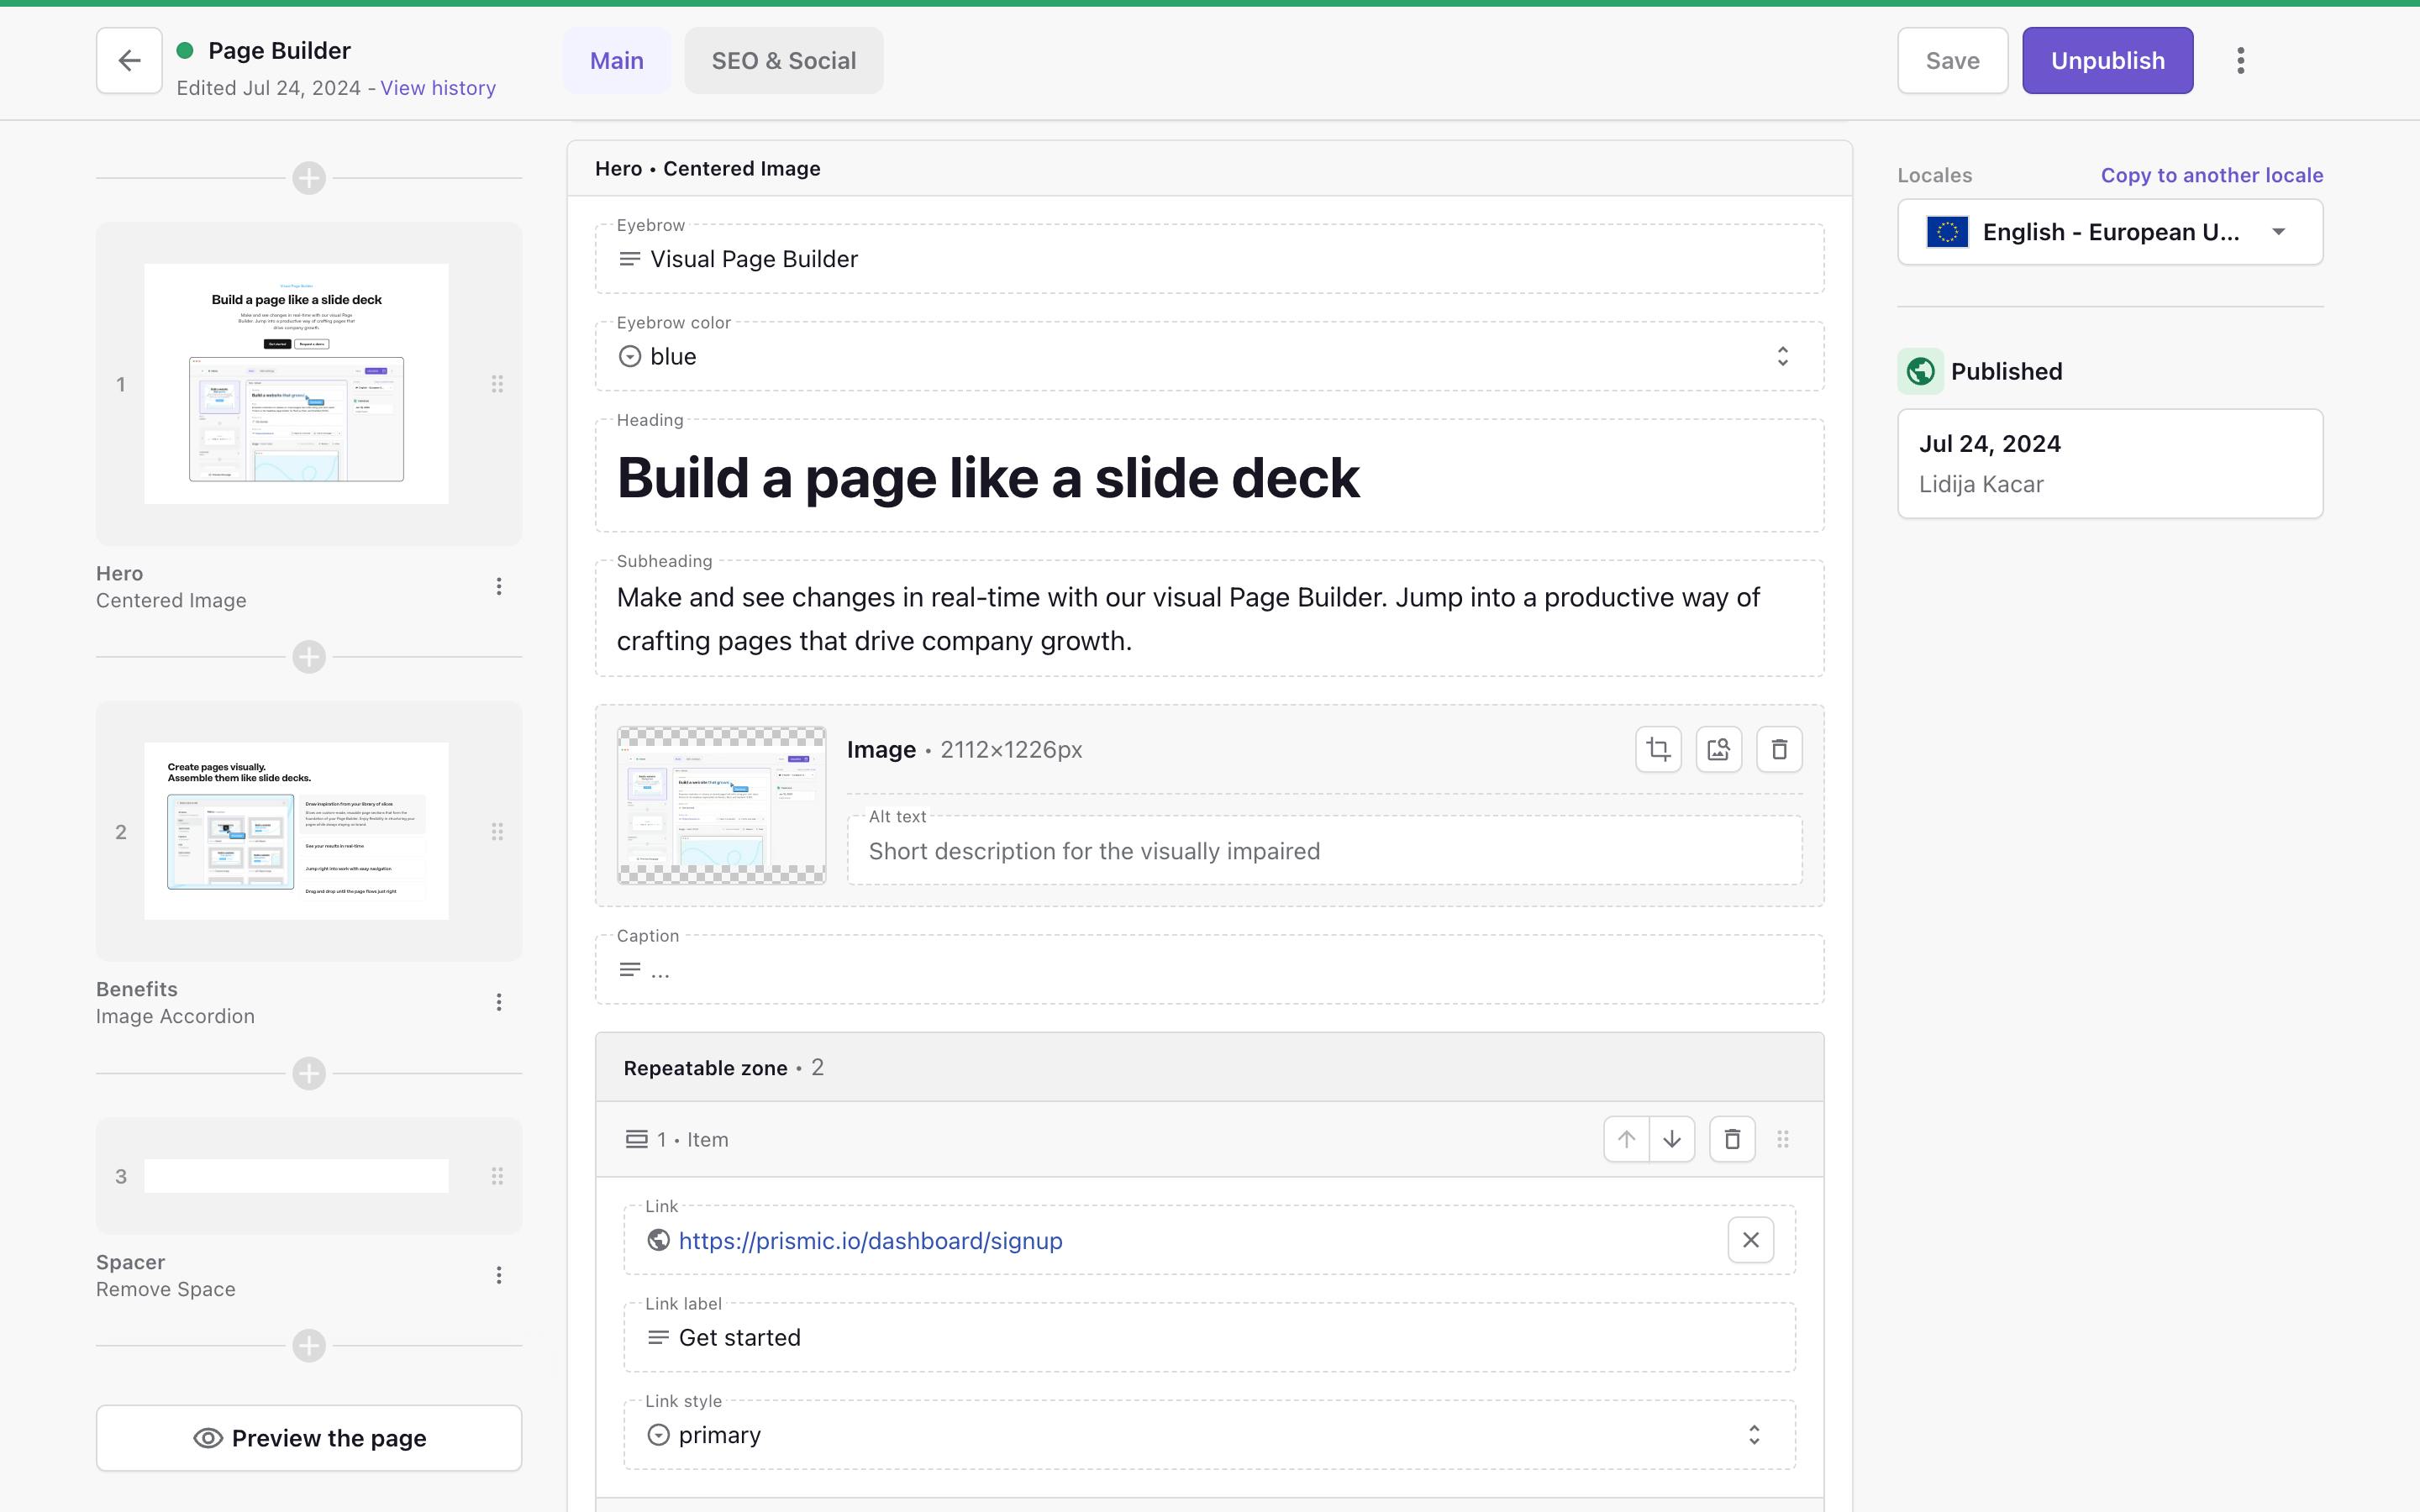Replace the hero image
This screenshot has height=1512, width=2420.
tap(1718, 749)
